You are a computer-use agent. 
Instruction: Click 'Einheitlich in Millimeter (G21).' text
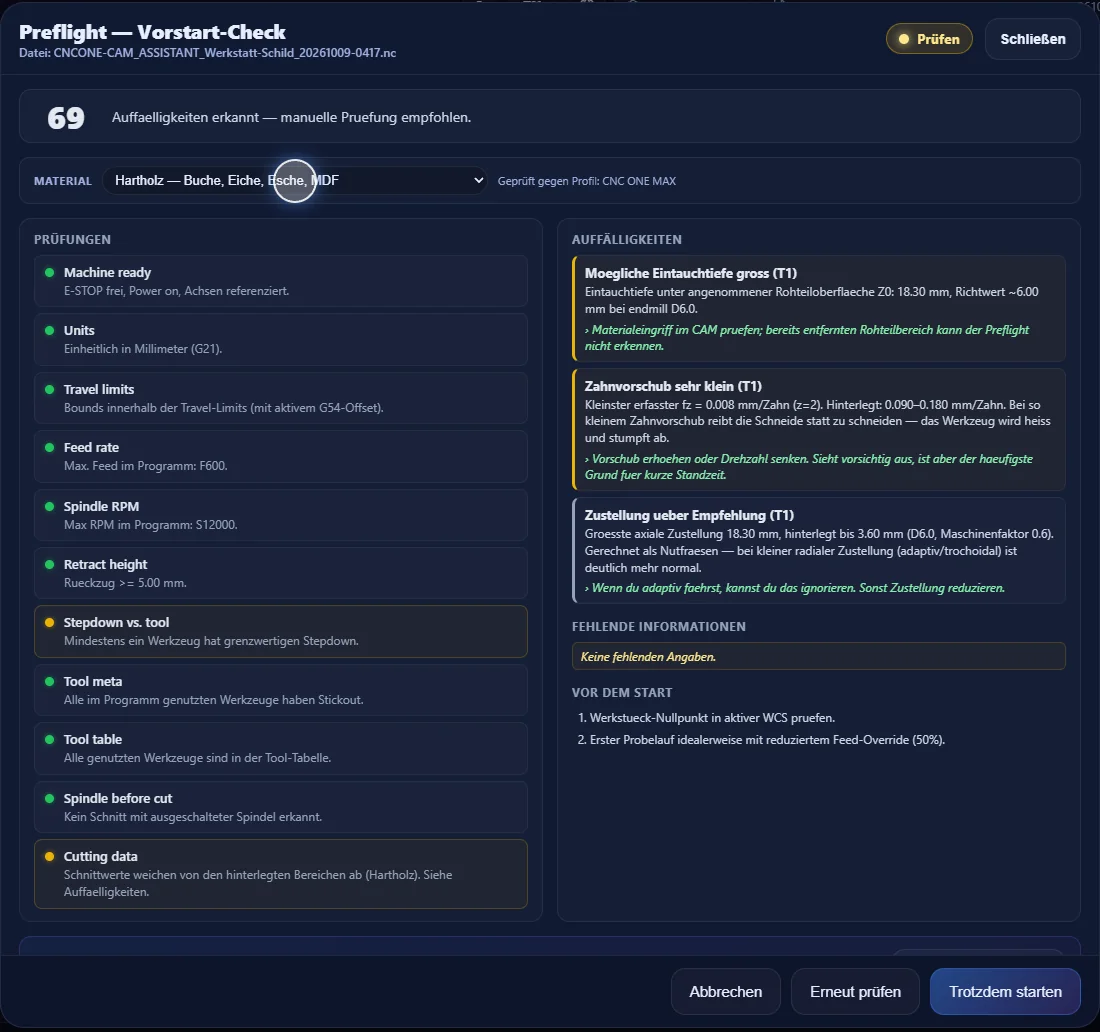click(x=143, y=349)
